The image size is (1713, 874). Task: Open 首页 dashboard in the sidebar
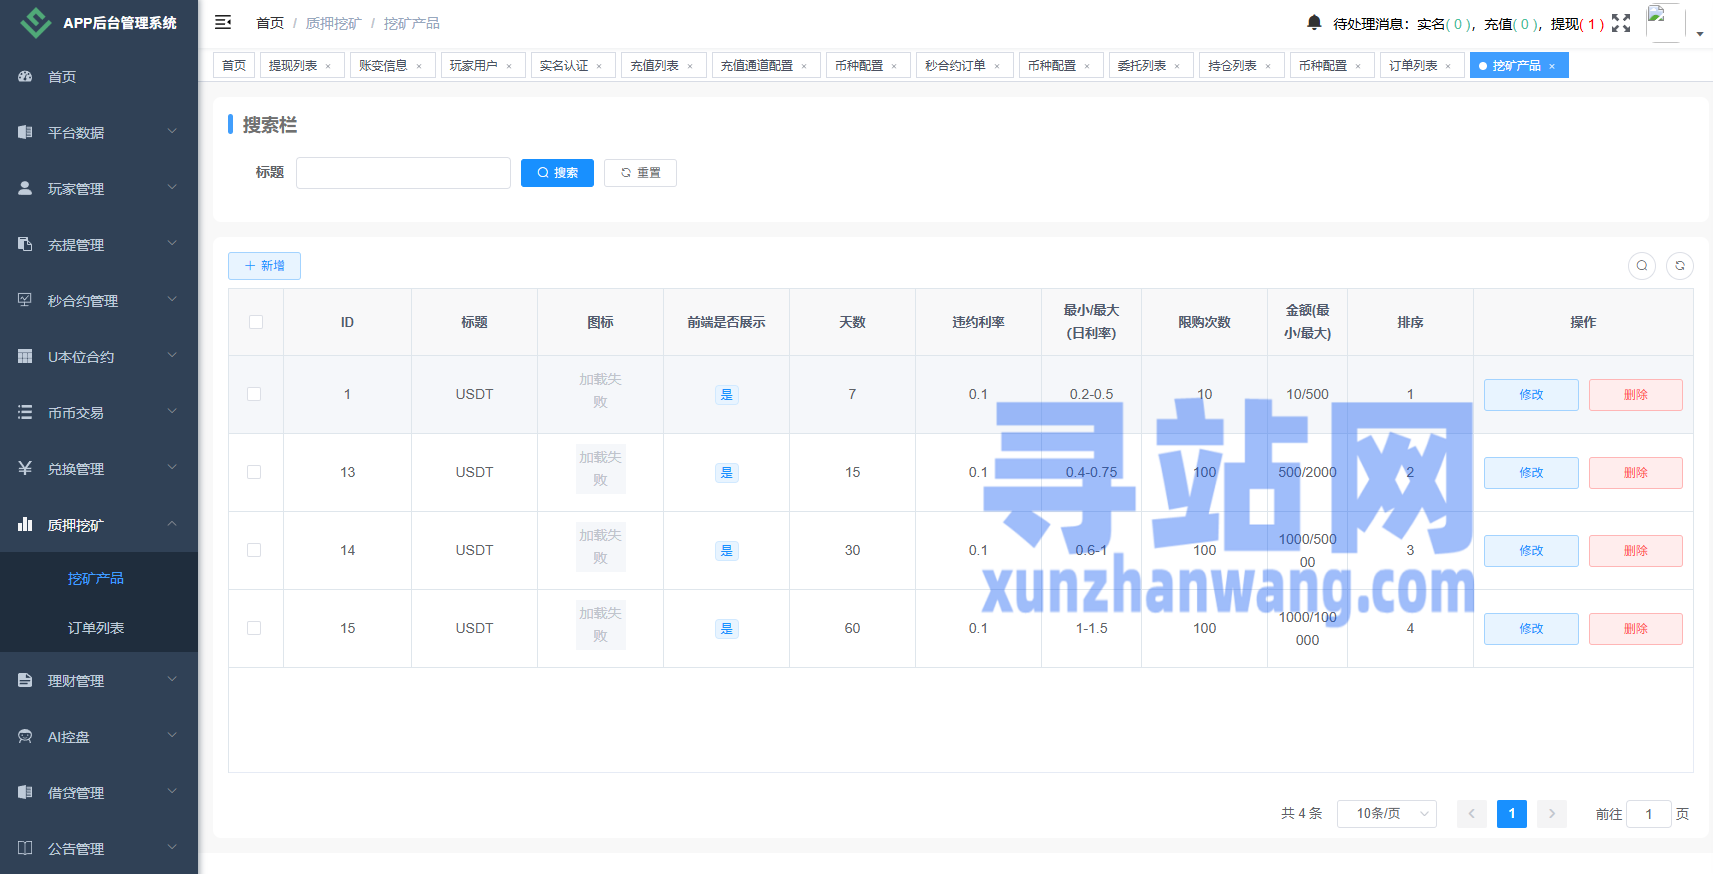tap(62, 77)
